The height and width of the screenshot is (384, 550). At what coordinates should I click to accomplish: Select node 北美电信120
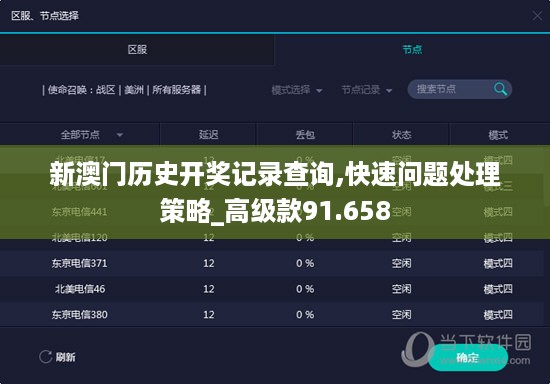[79, 237]
